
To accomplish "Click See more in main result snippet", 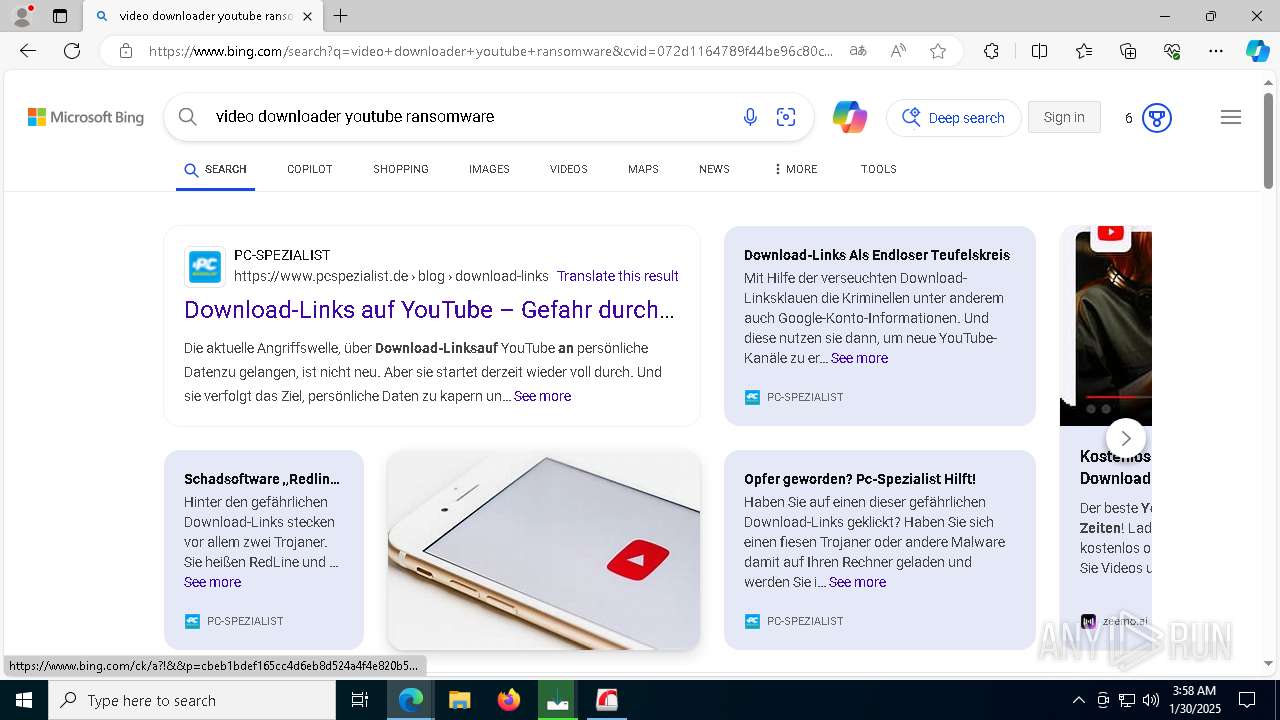I will 542,396.
